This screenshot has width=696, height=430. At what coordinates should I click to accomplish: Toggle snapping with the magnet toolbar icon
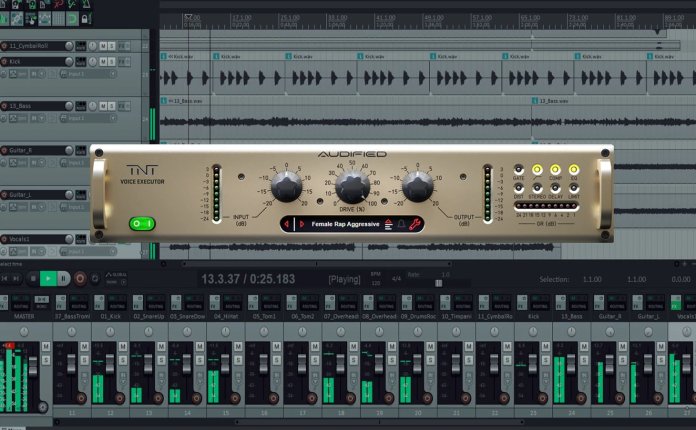coord(72,19)
